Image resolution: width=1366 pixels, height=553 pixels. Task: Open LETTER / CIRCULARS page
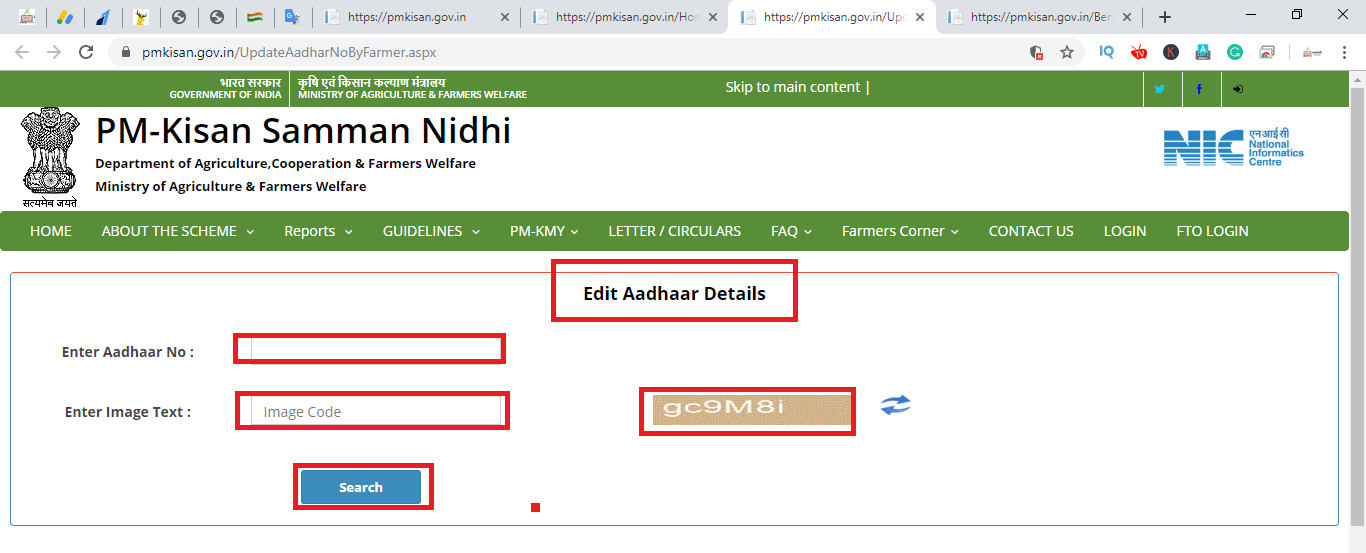click(675, 231)
